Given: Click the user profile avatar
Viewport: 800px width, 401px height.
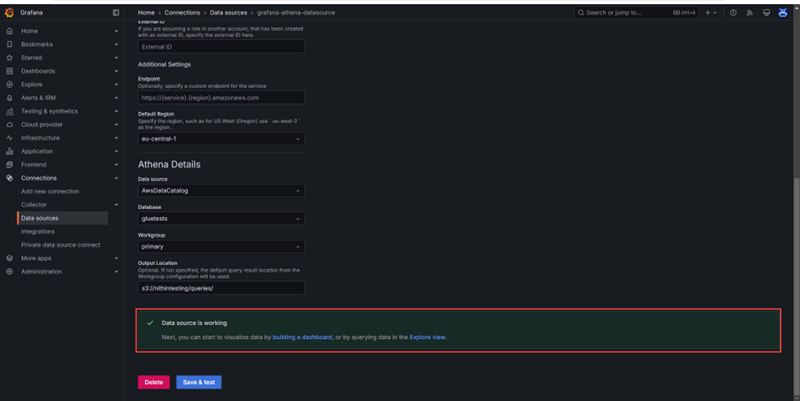Looking at the screenshot, I should click(x=782, y=13).
